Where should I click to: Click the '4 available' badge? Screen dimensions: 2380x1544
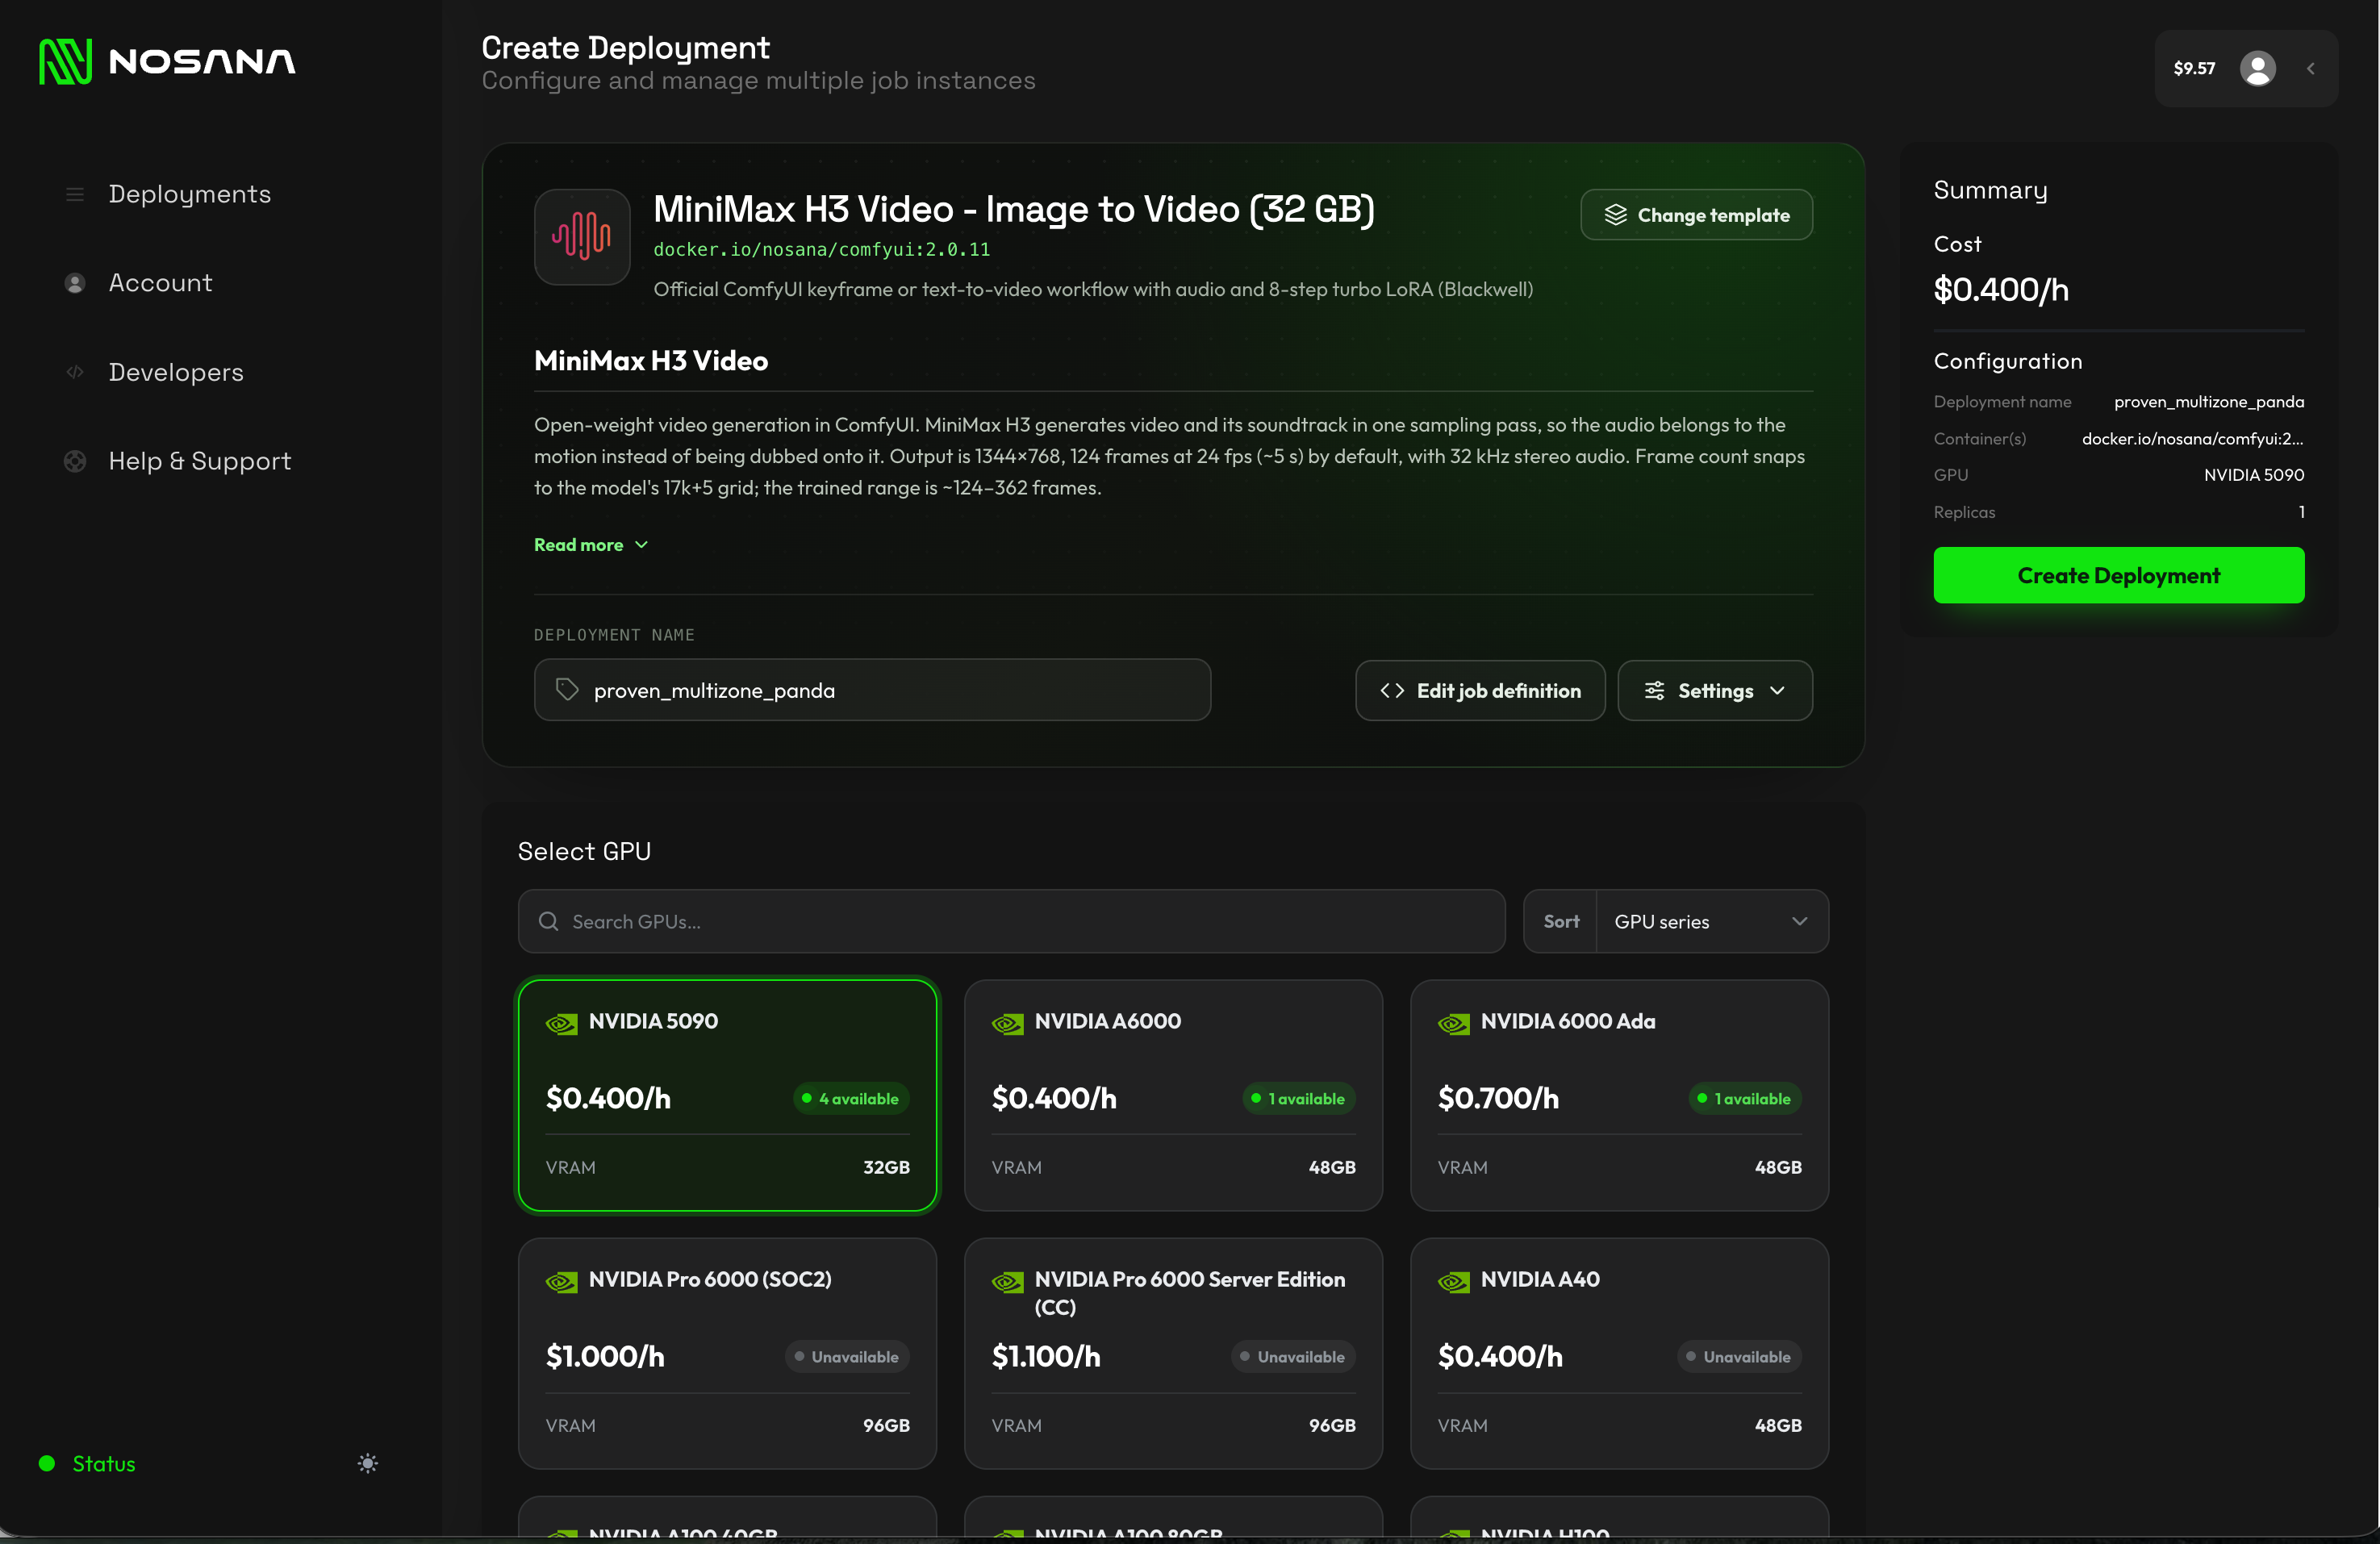tap(850, 1098)
